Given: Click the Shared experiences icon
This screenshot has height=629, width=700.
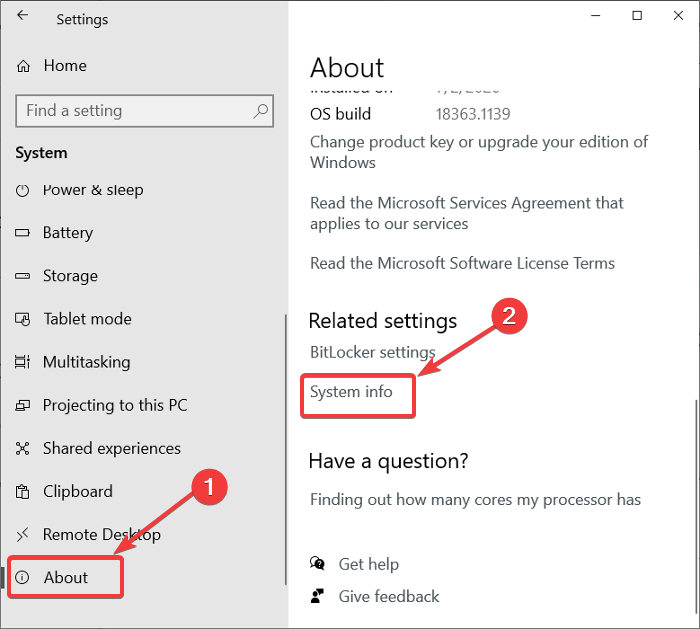Looking at the screenshot, I should pos(22,448).
